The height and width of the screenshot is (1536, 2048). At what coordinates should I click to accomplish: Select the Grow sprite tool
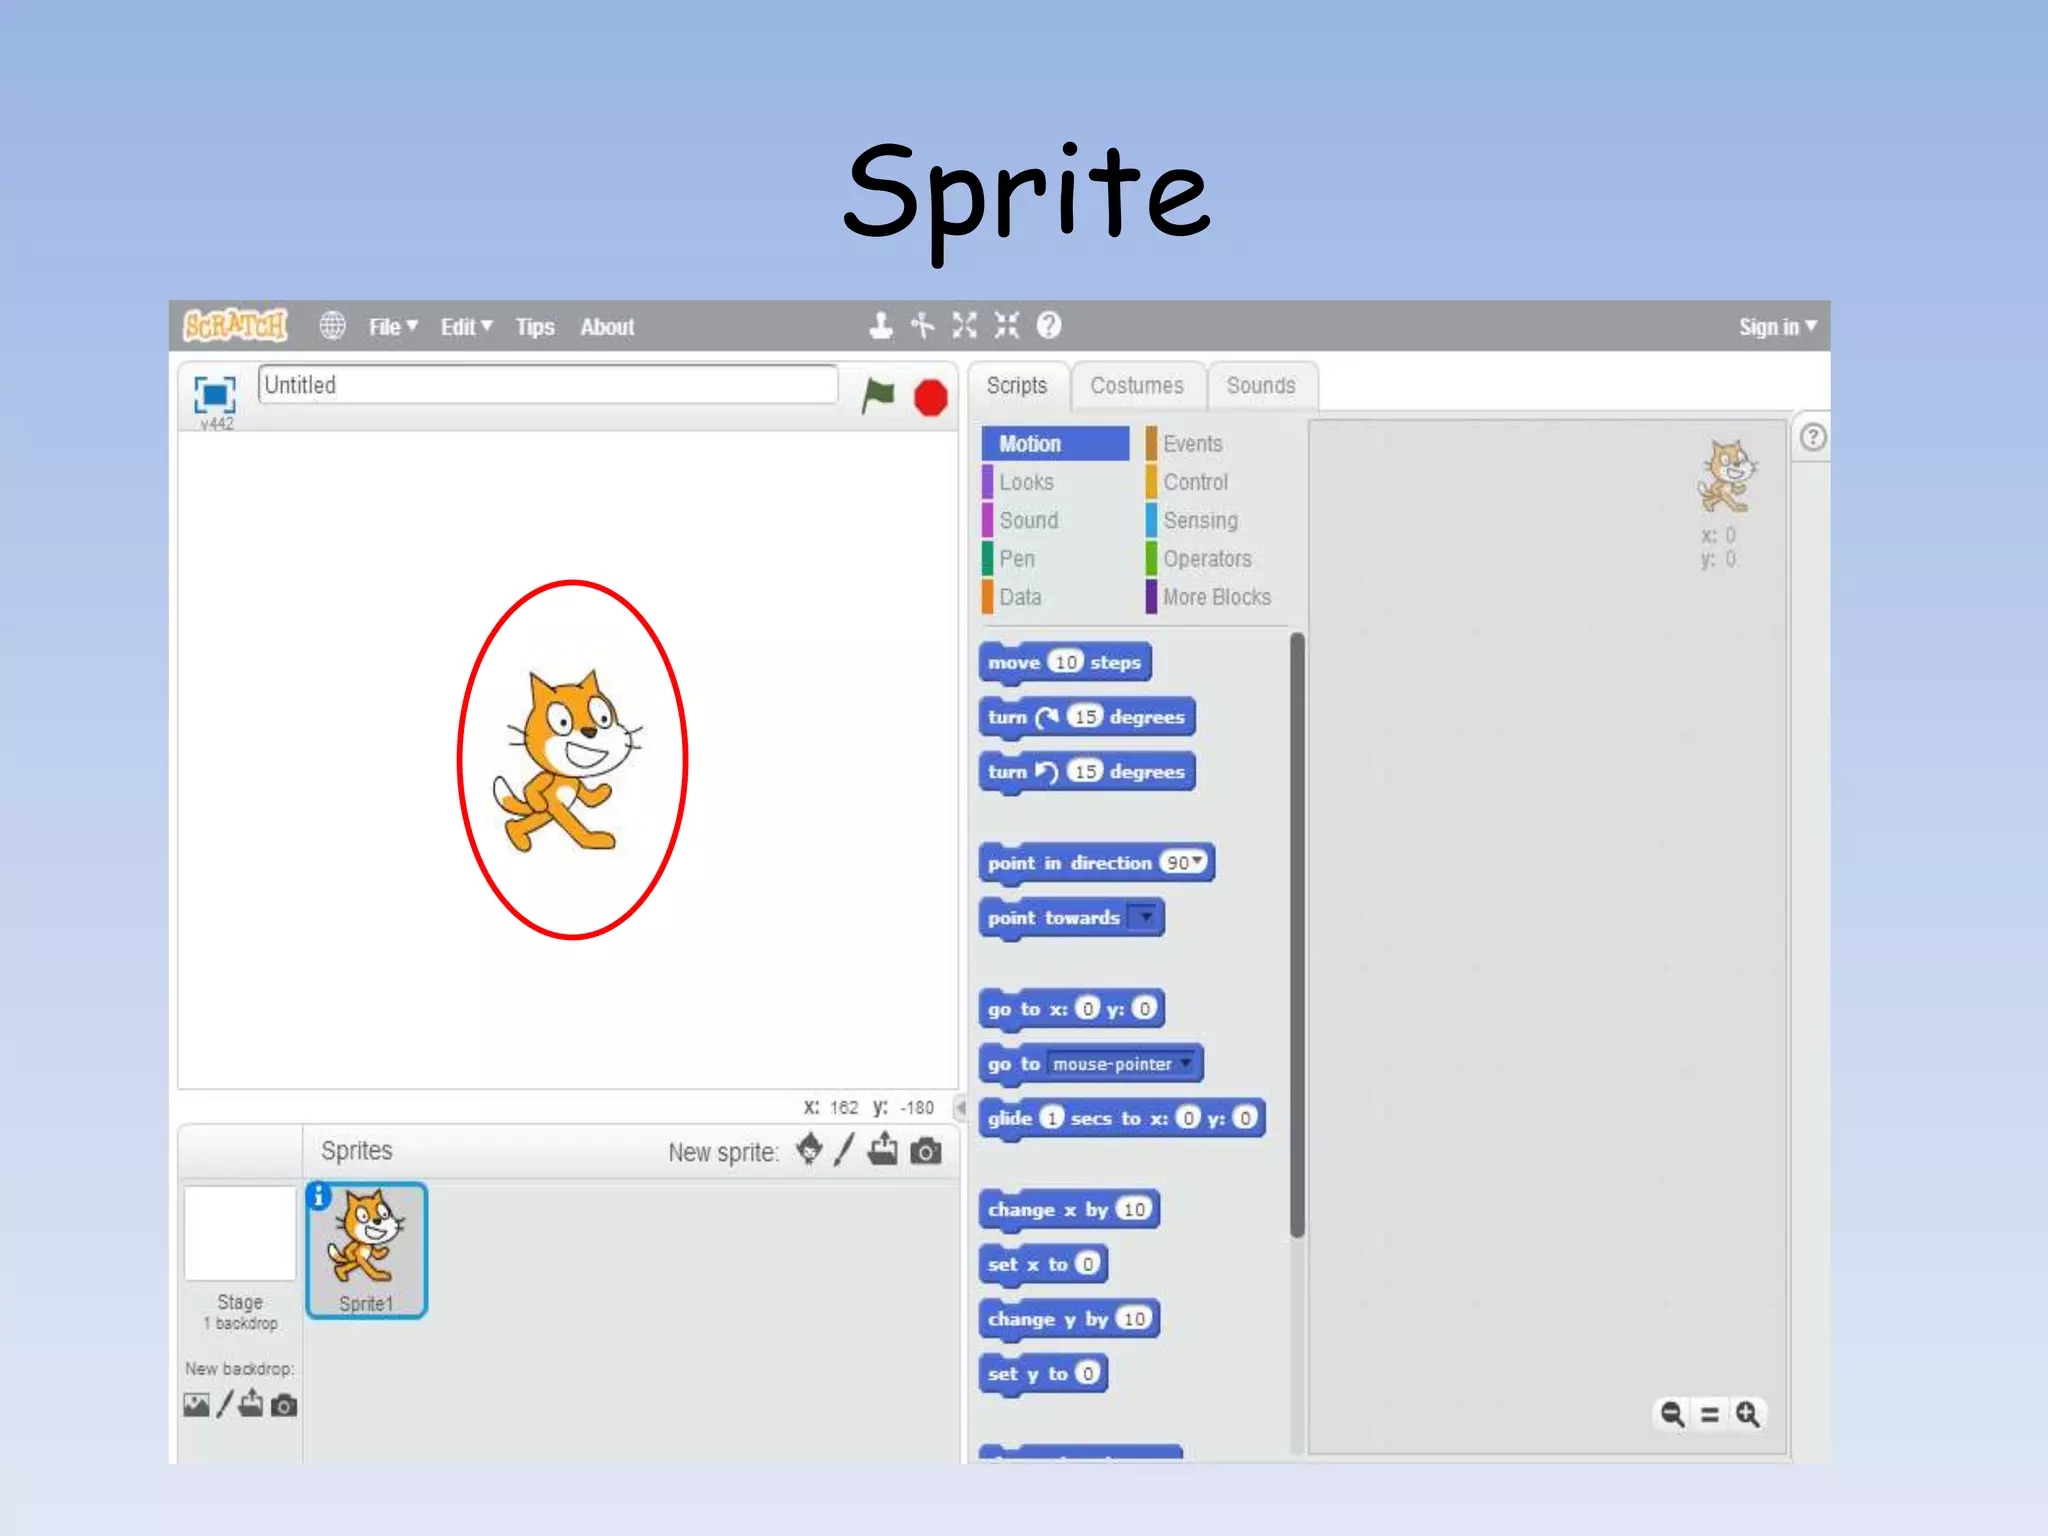964,325
